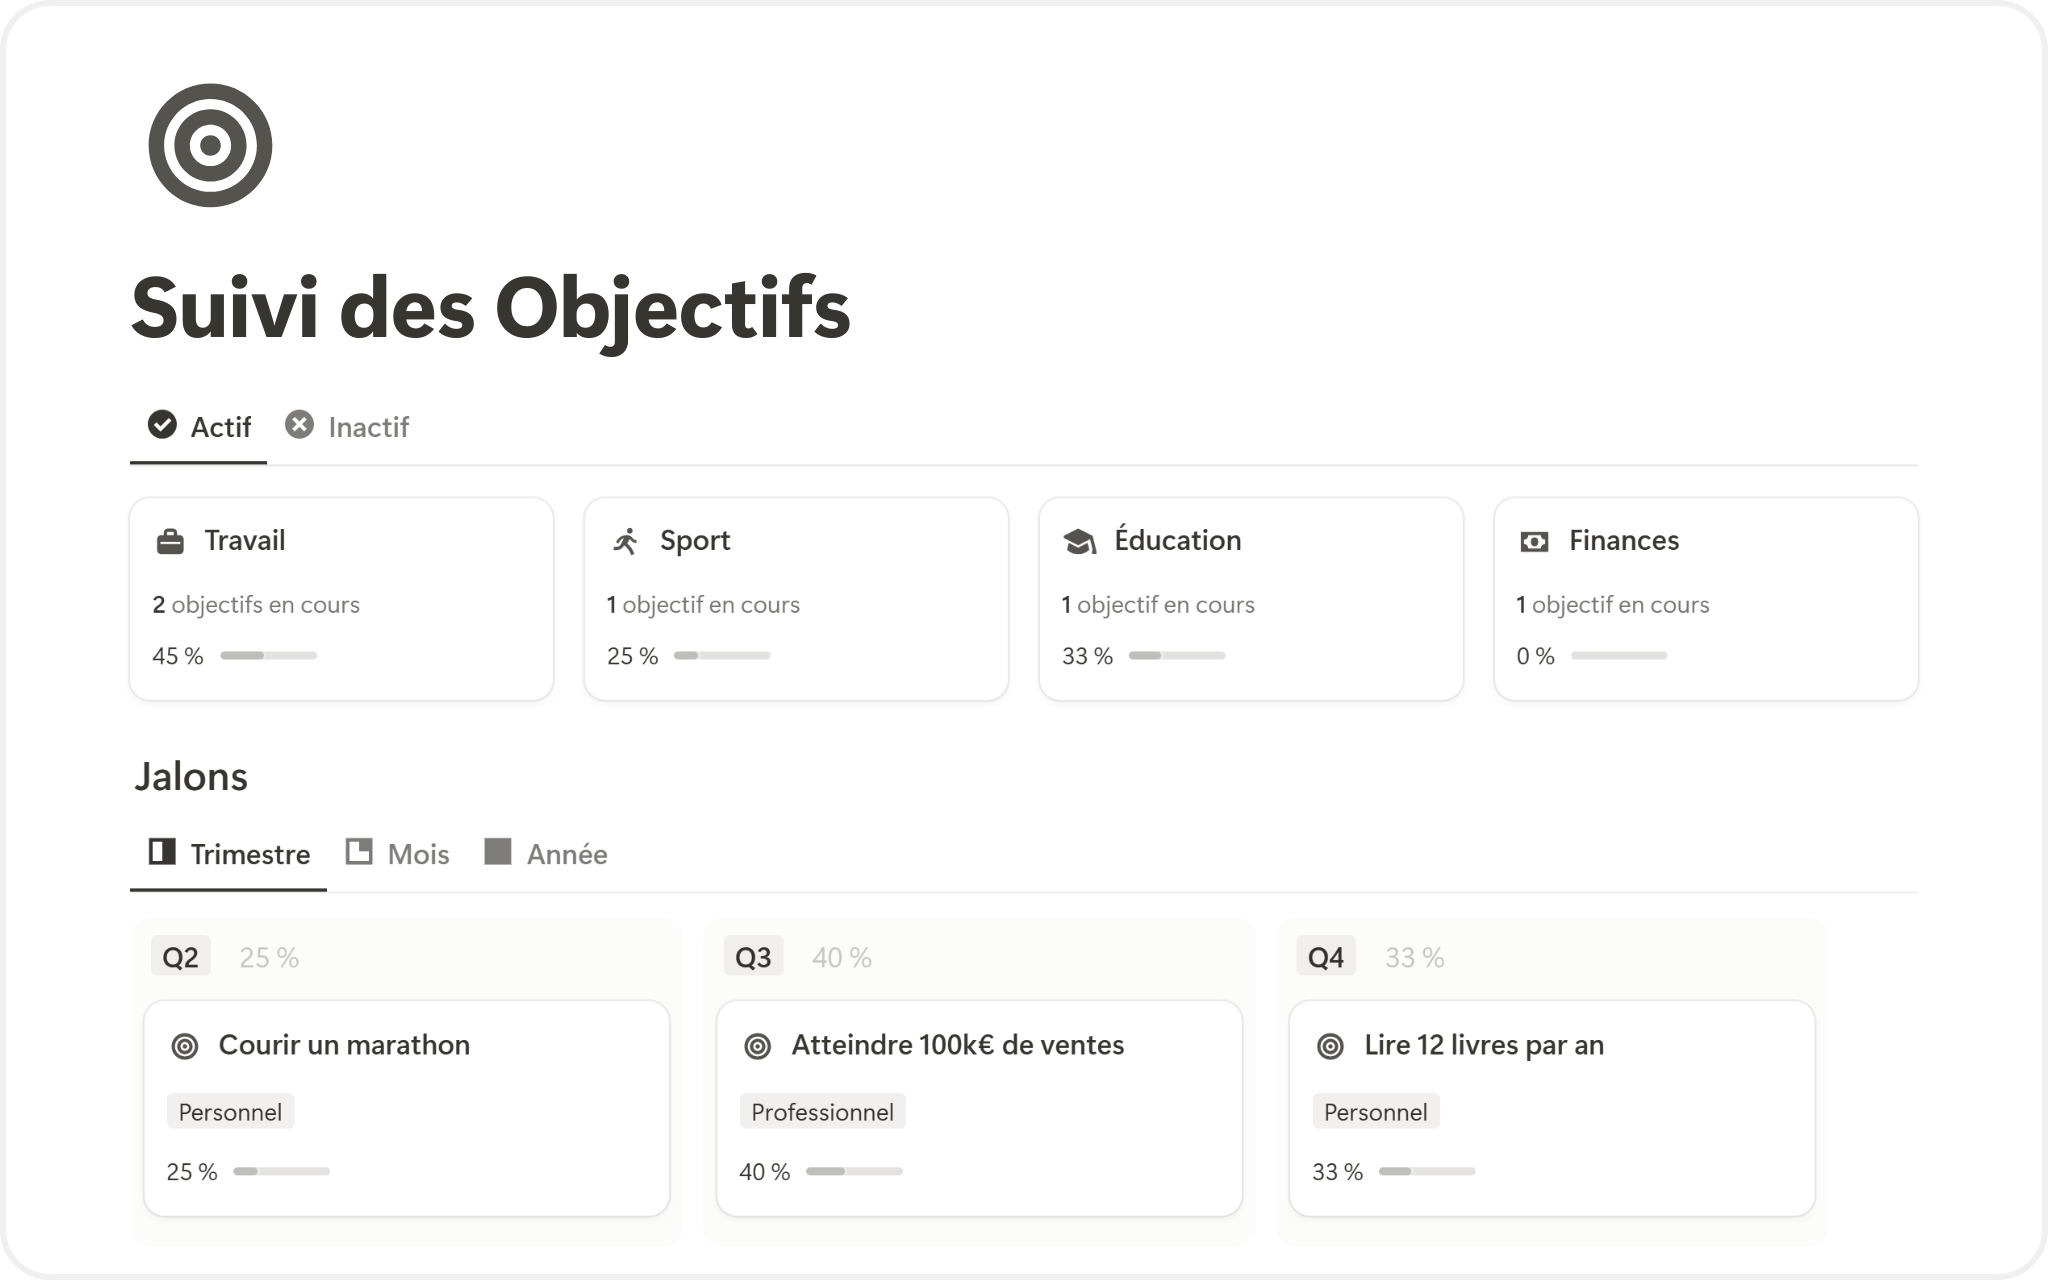
Task: Click the Q3 group label
Action: point(753,957)
